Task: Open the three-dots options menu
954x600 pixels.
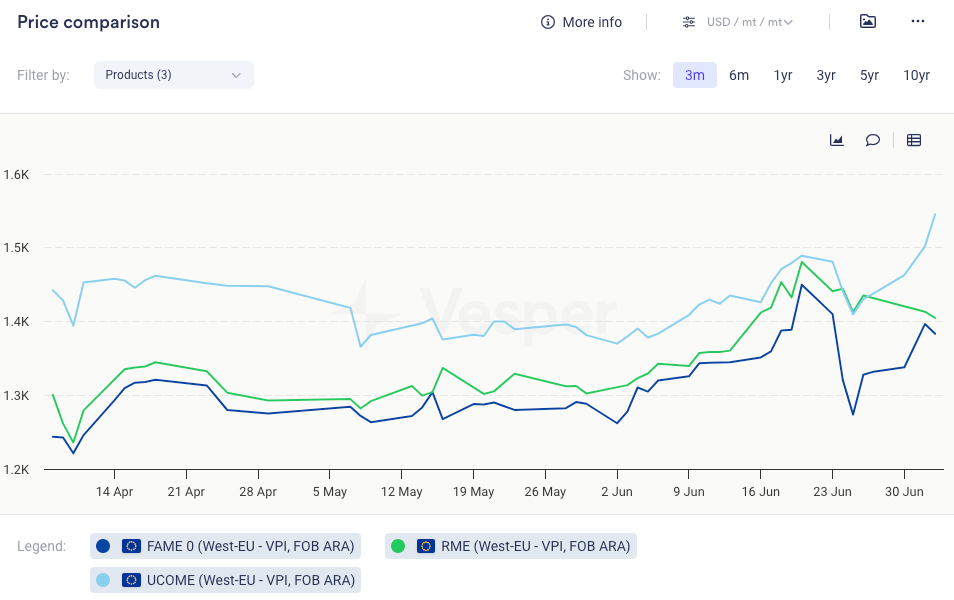Action: point(918,21)
